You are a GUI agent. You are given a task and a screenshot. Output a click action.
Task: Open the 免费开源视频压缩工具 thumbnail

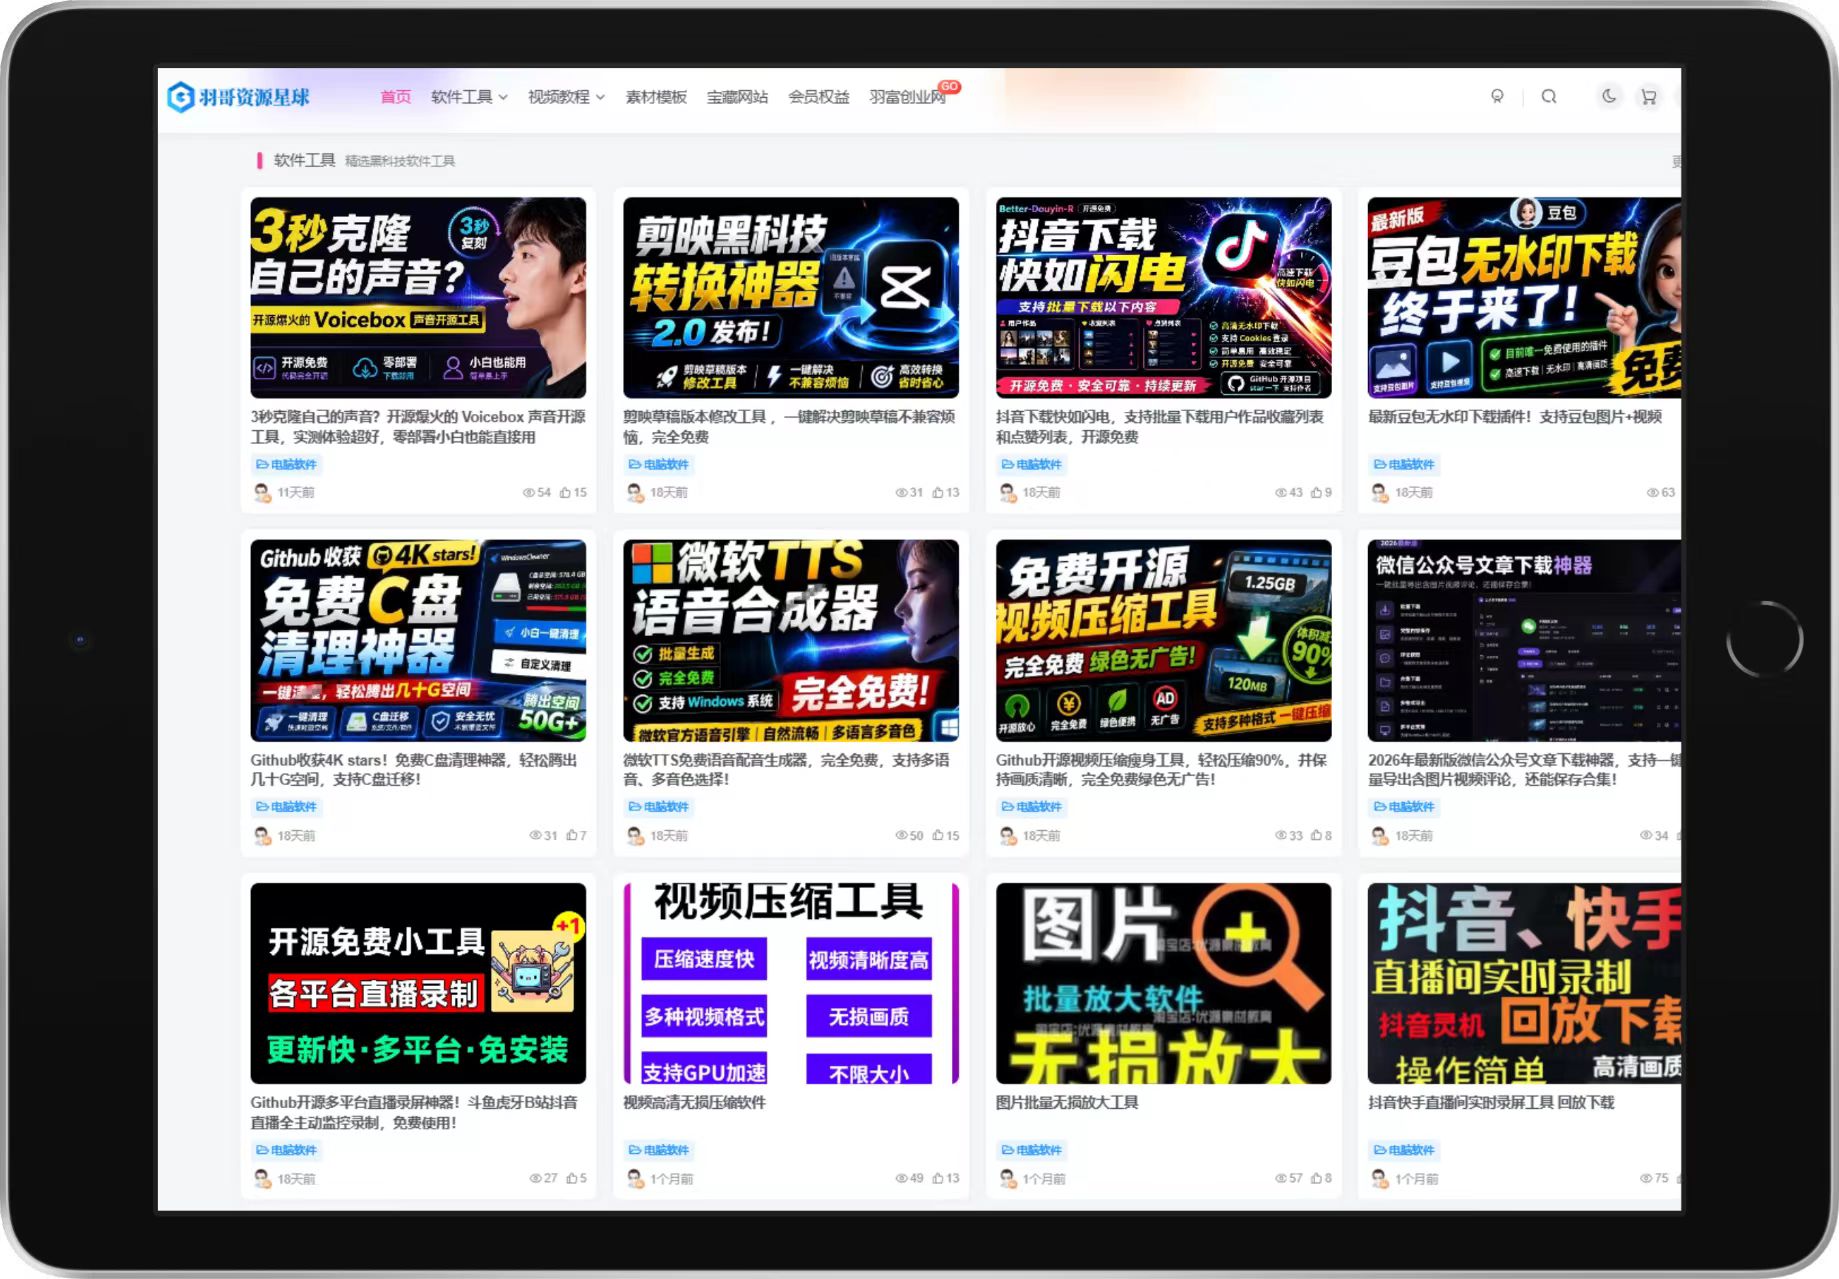1163,640
